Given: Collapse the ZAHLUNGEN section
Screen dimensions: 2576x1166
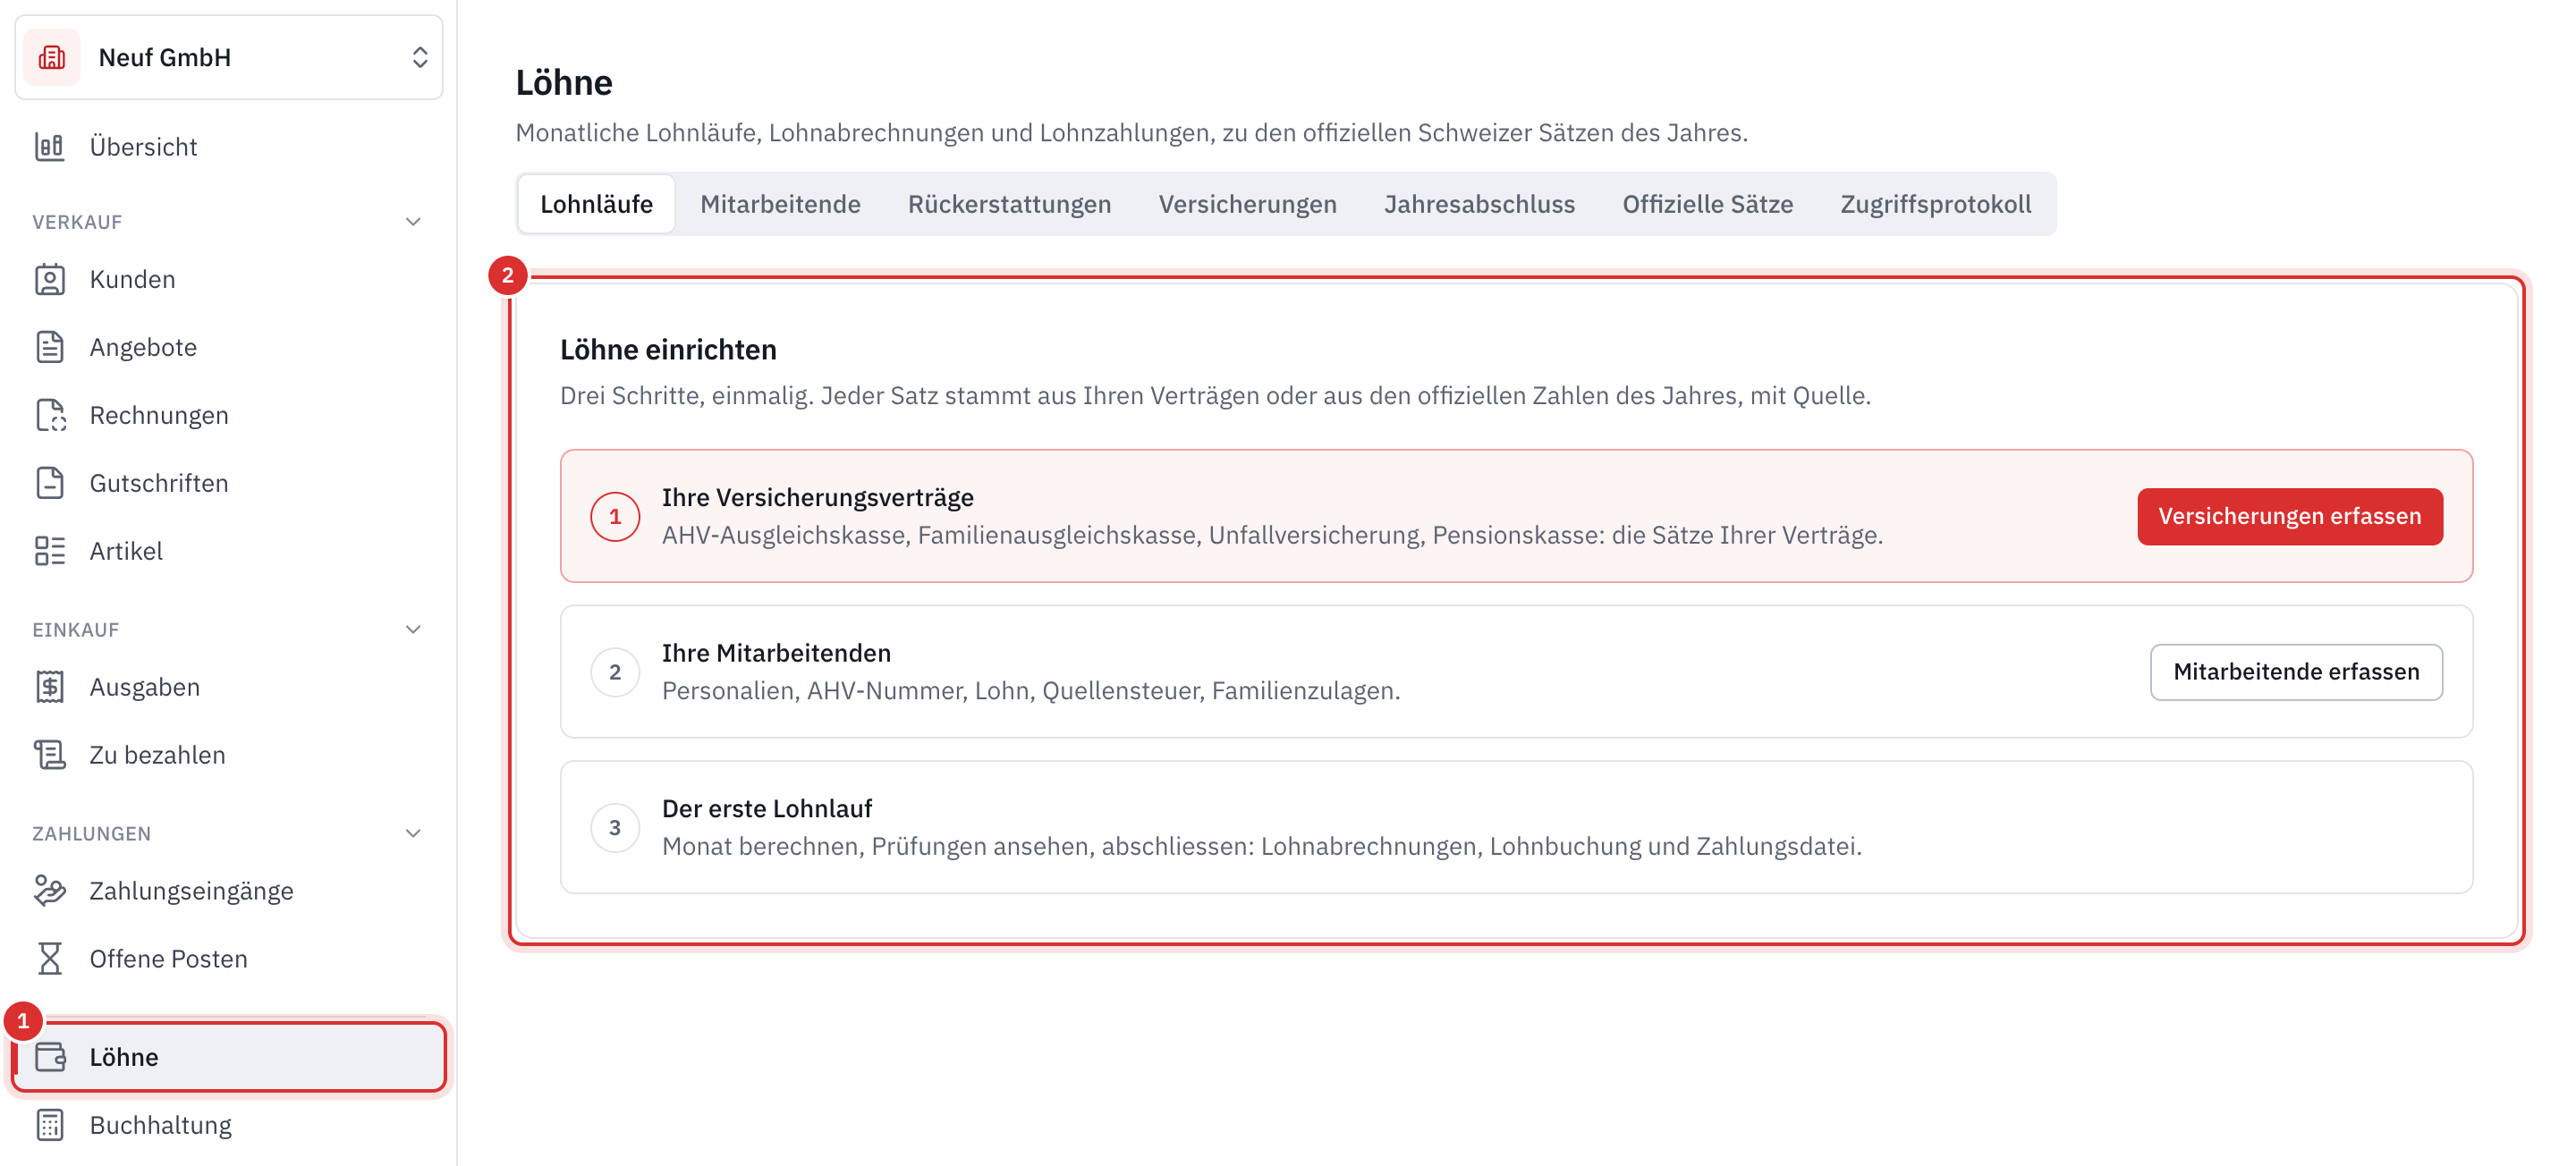Looking at the screenshot, I should (413, 834).
